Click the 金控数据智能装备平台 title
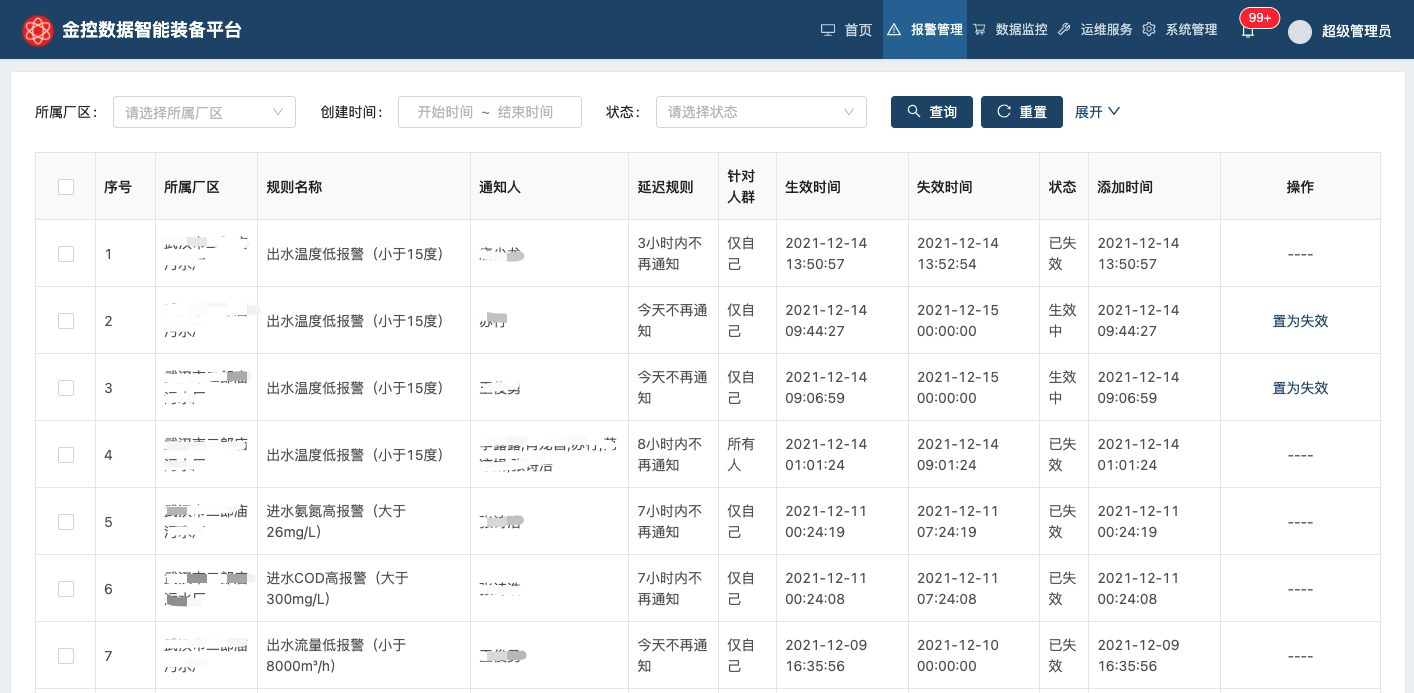This screenshot has height=693, width=1414. [152, 31]
